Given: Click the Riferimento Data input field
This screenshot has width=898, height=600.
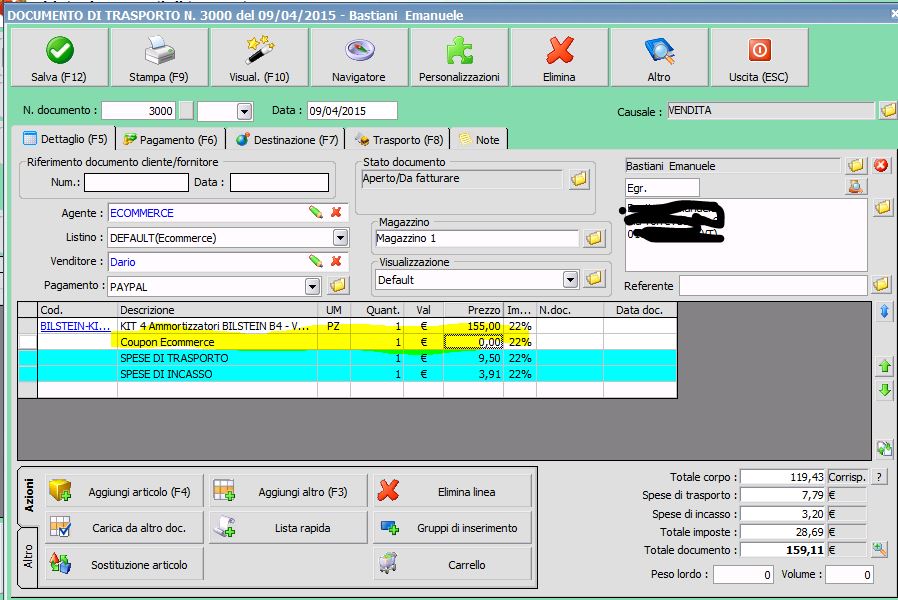Looking at the screenshot, I should point(279,183).
